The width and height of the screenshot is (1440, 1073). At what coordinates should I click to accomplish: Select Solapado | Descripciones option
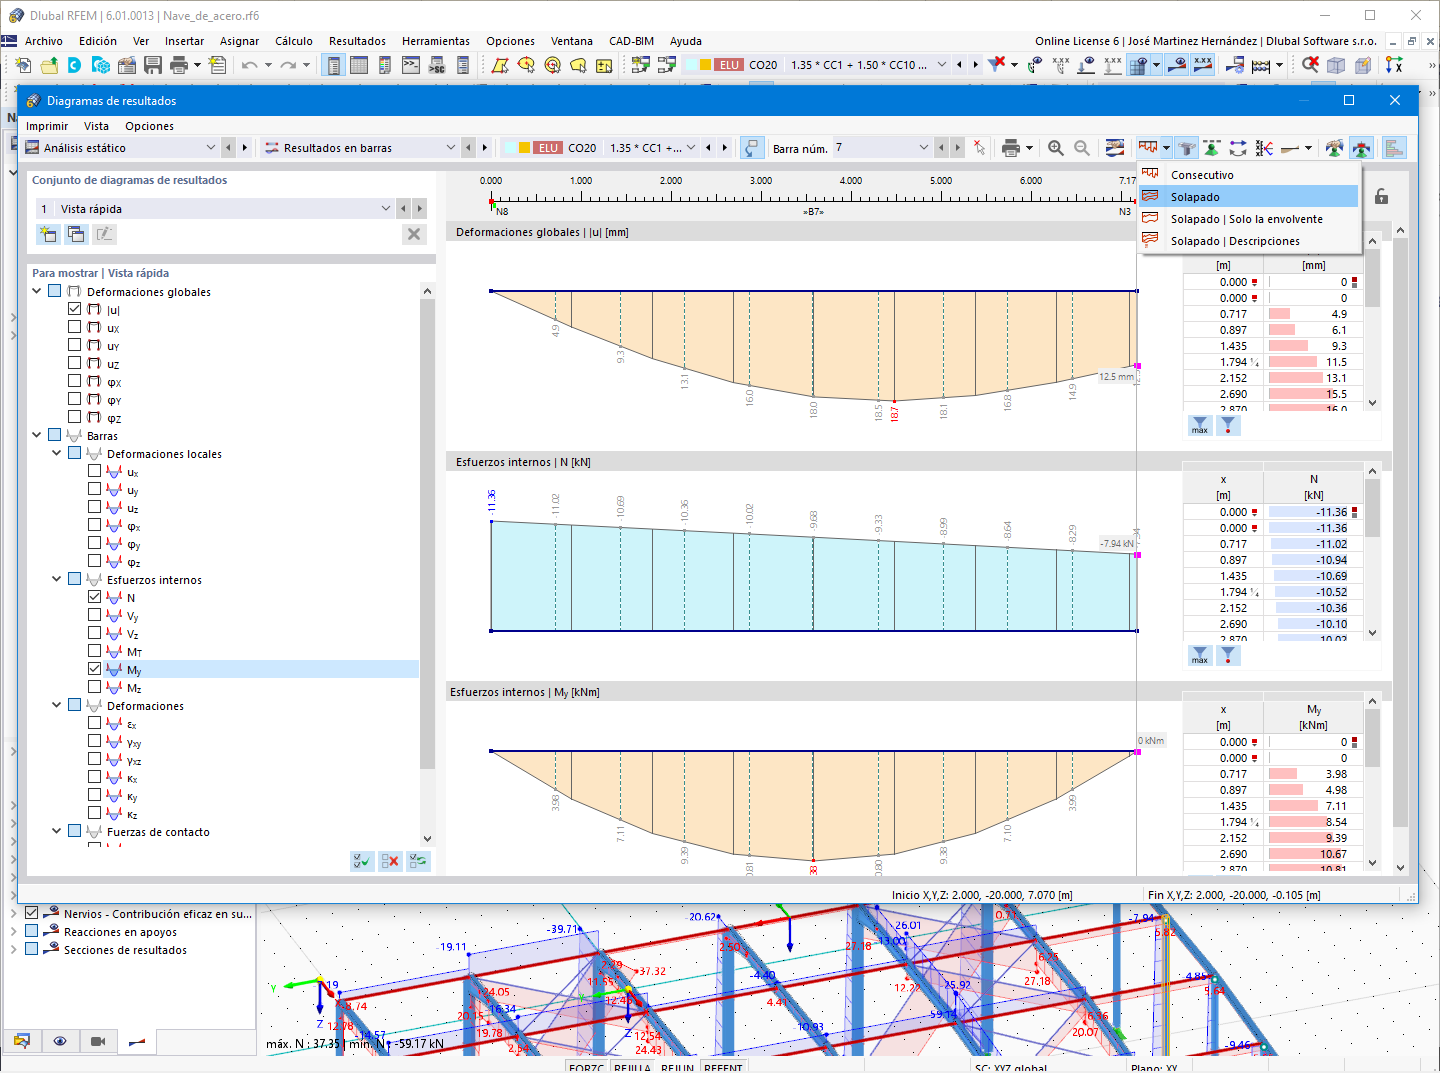[1250, 241]
